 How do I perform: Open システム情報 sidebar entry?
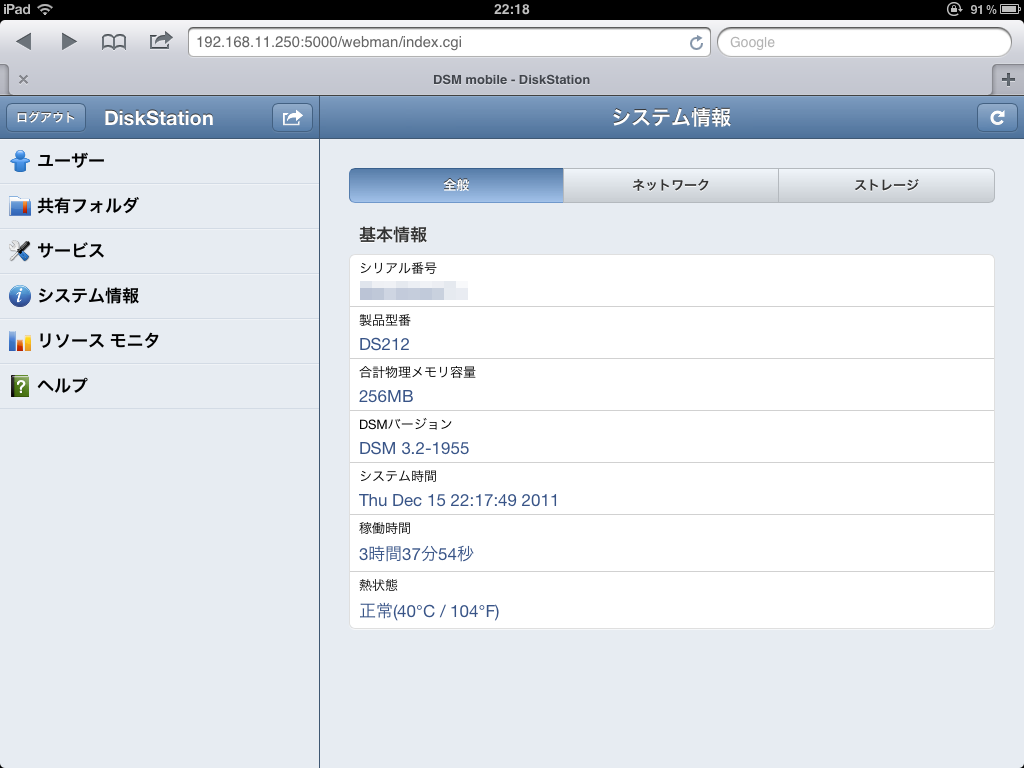tap(159, 296)
